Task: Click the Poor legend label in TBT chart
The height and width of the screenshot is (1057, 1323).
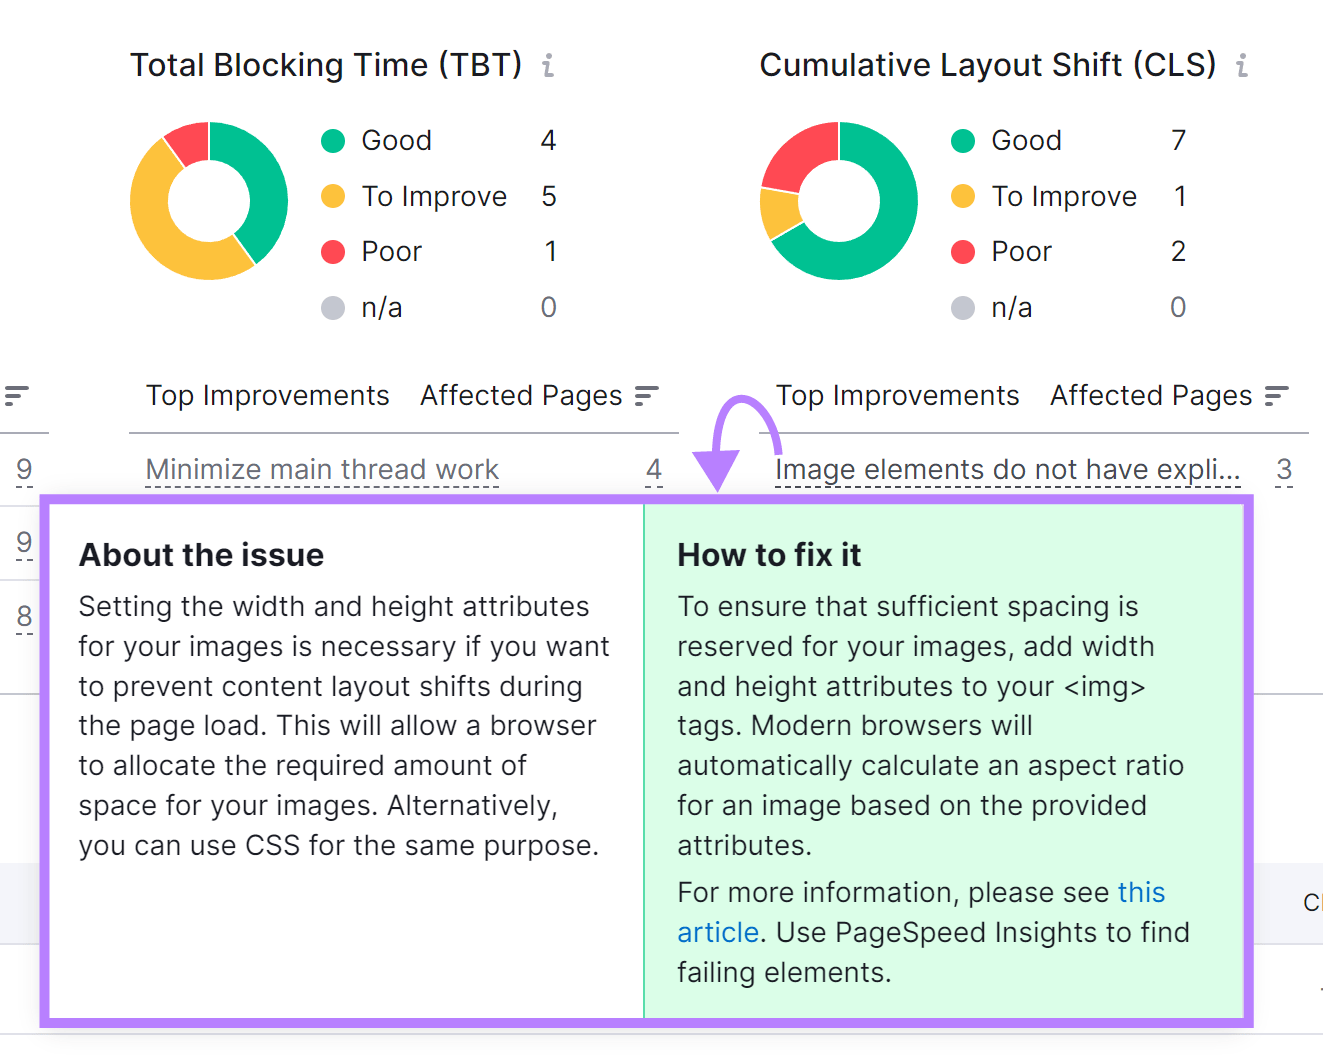Action: [x=390, y=251]
